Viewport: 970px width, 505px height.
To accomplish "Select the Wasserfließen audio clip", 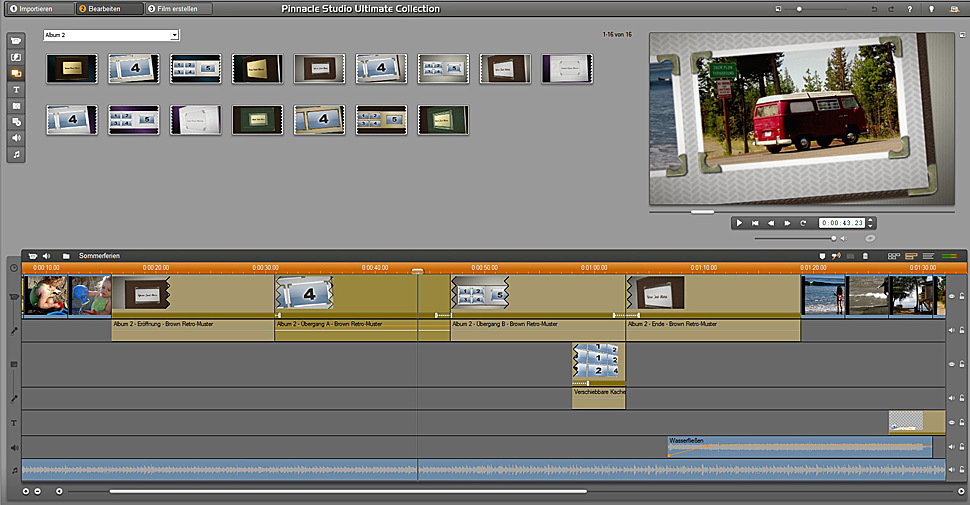I will click(800, 447).
